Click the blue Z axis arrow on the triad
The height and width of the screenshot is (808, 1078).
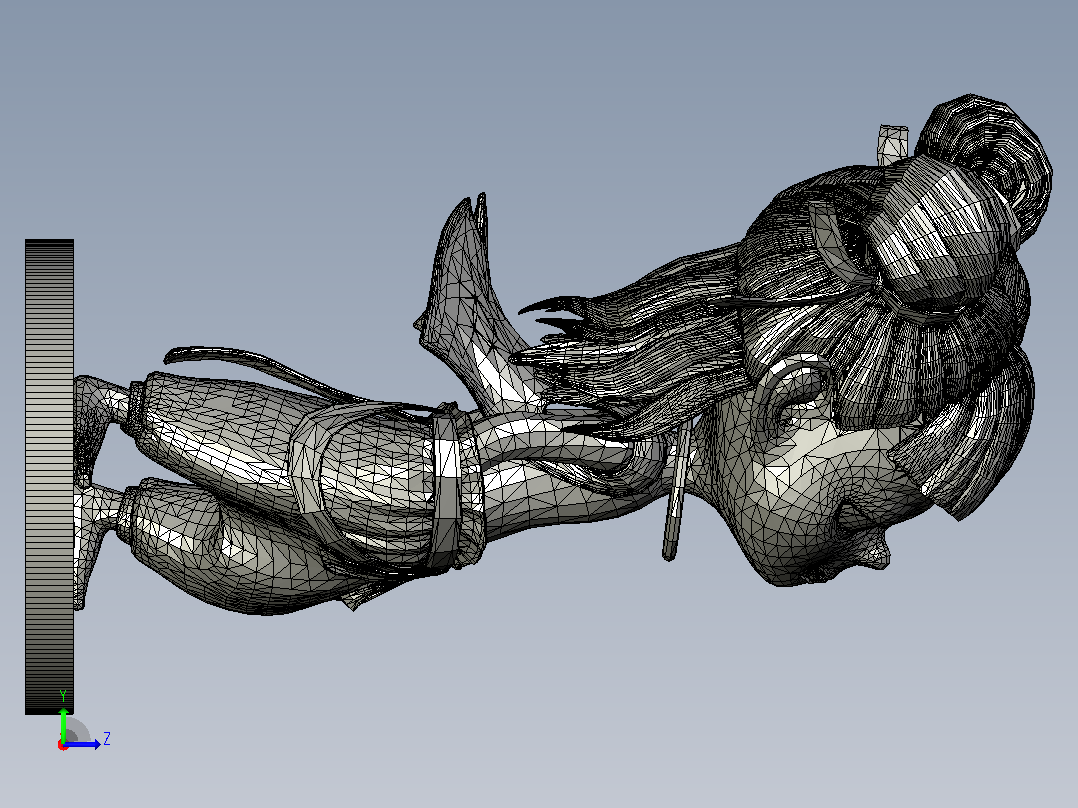(x=83, y=744)
